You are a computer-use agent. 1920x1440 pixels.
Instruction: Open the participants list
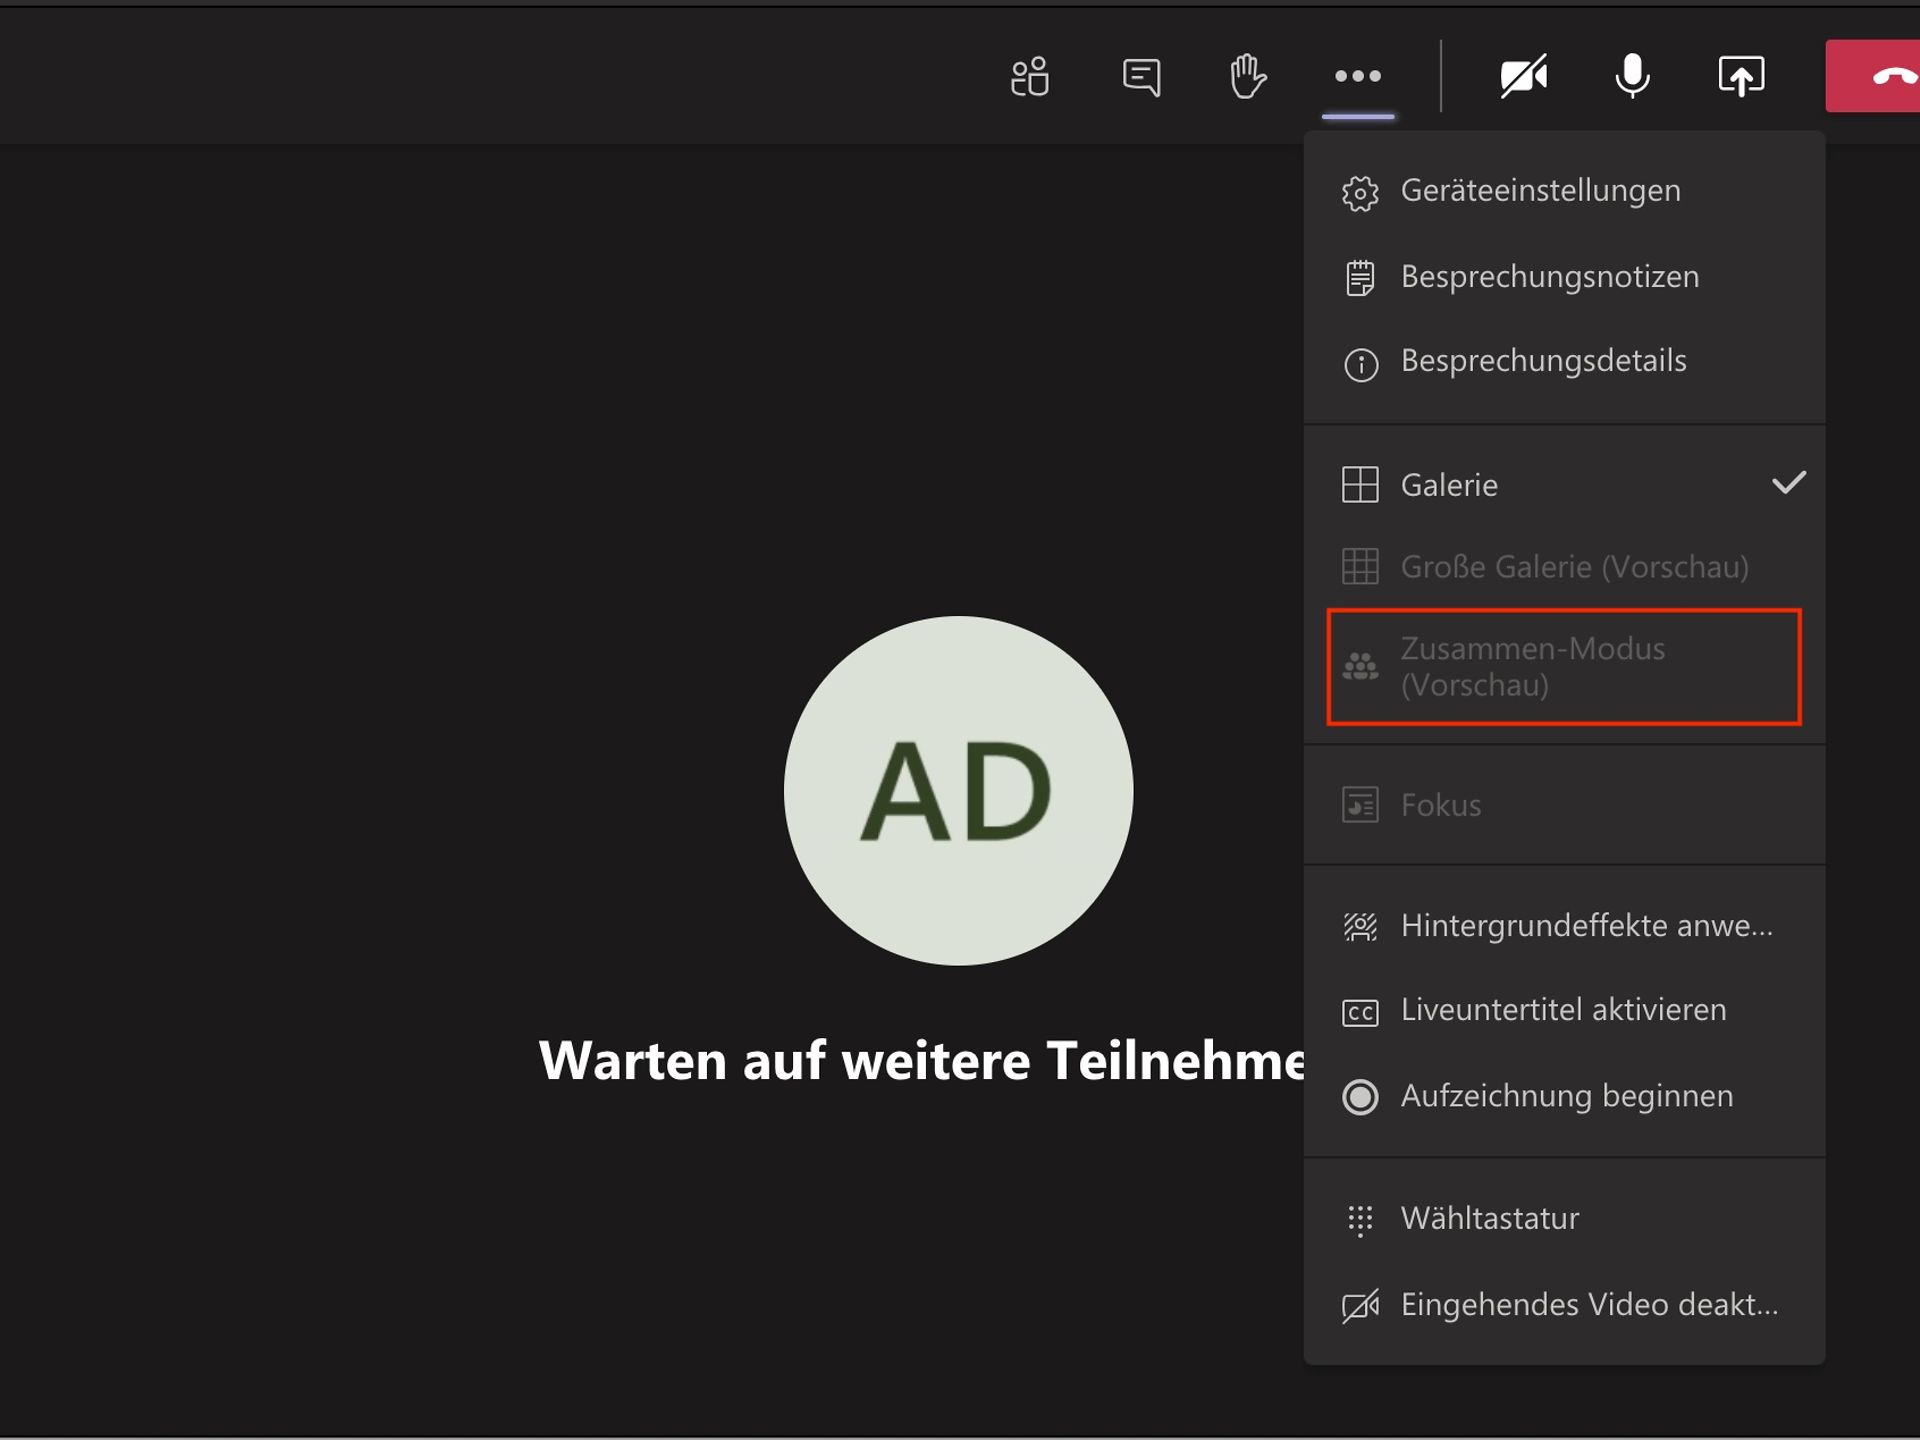click(1029, 76)
